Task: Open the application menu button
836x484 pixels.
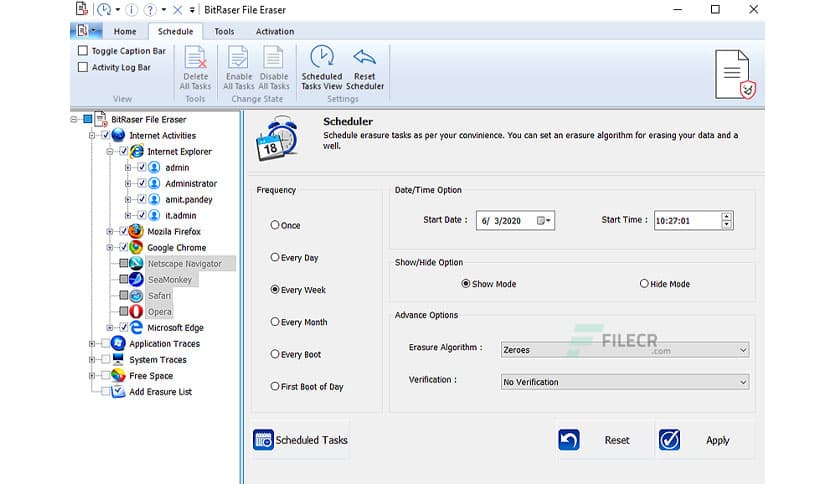Action: pos(86,31)
